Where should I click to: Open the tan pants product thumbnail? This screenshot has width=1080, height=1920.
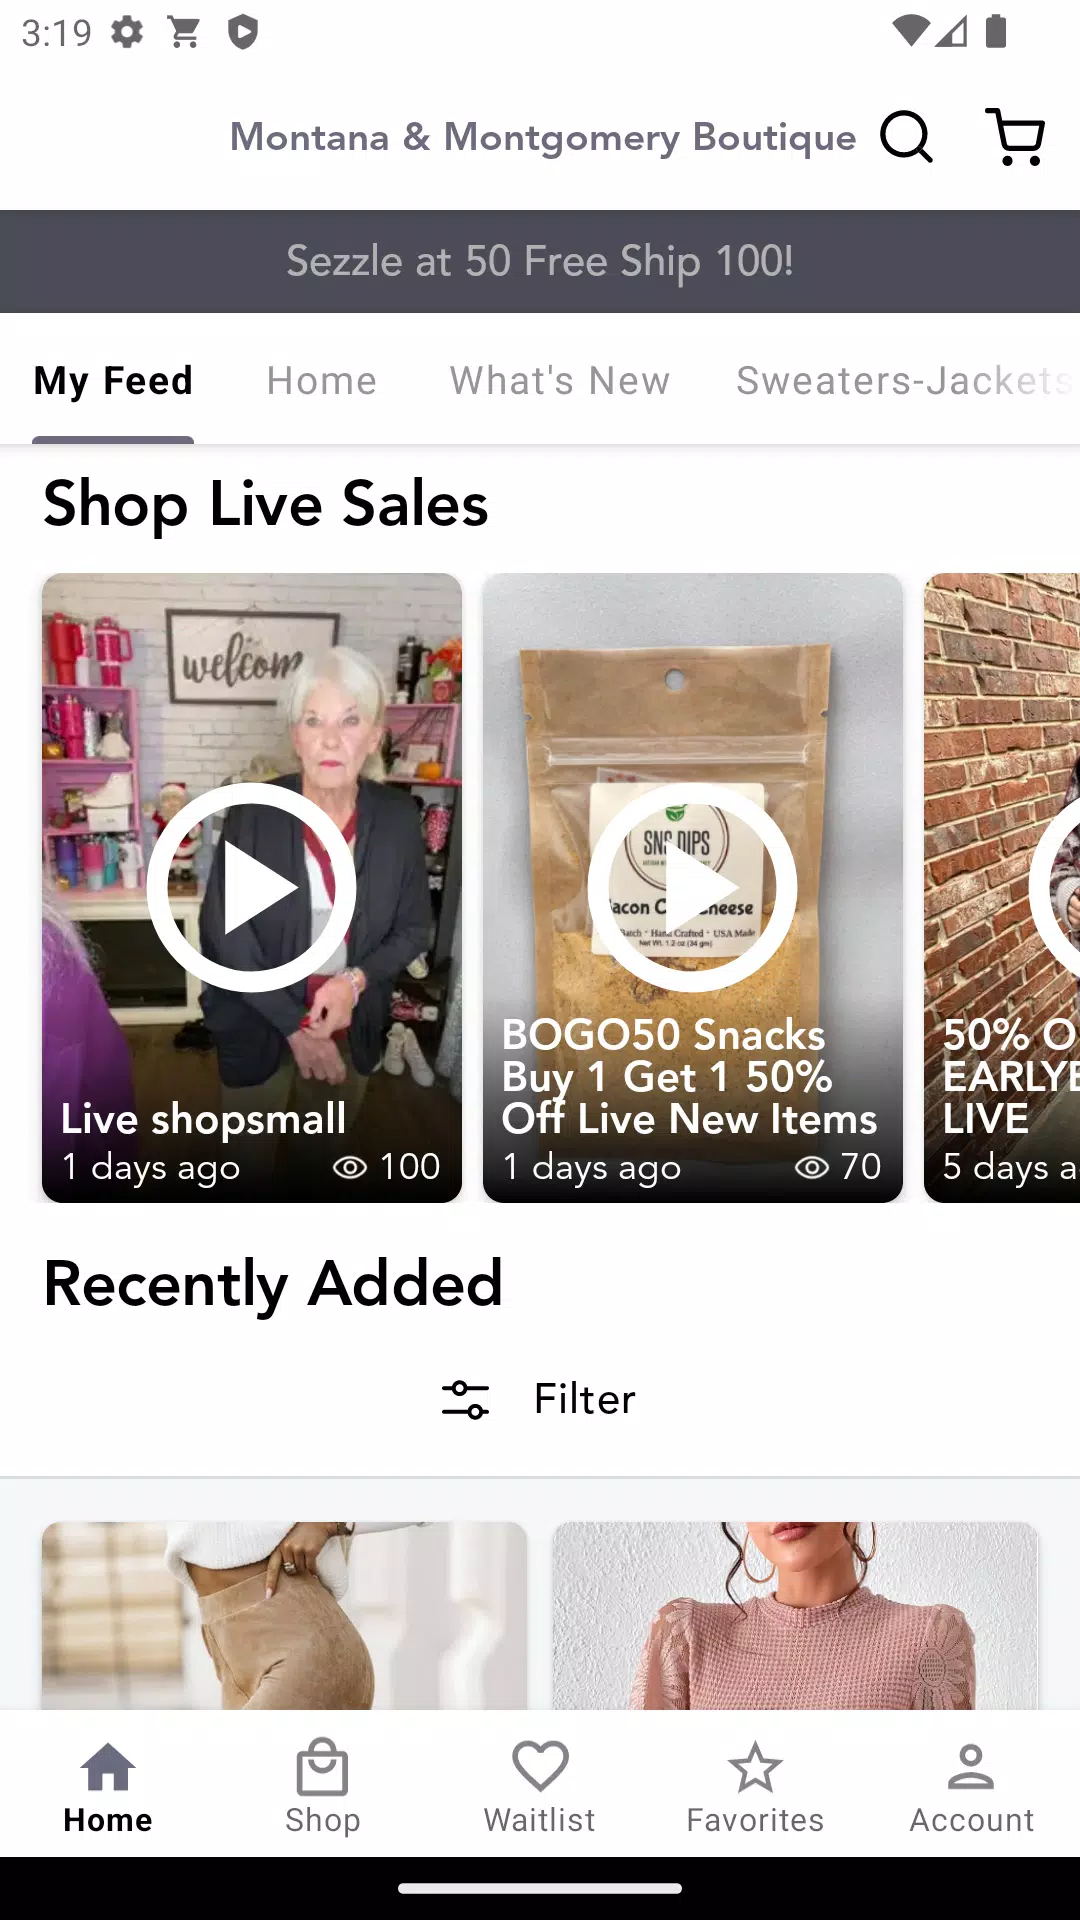point(285,1615)
